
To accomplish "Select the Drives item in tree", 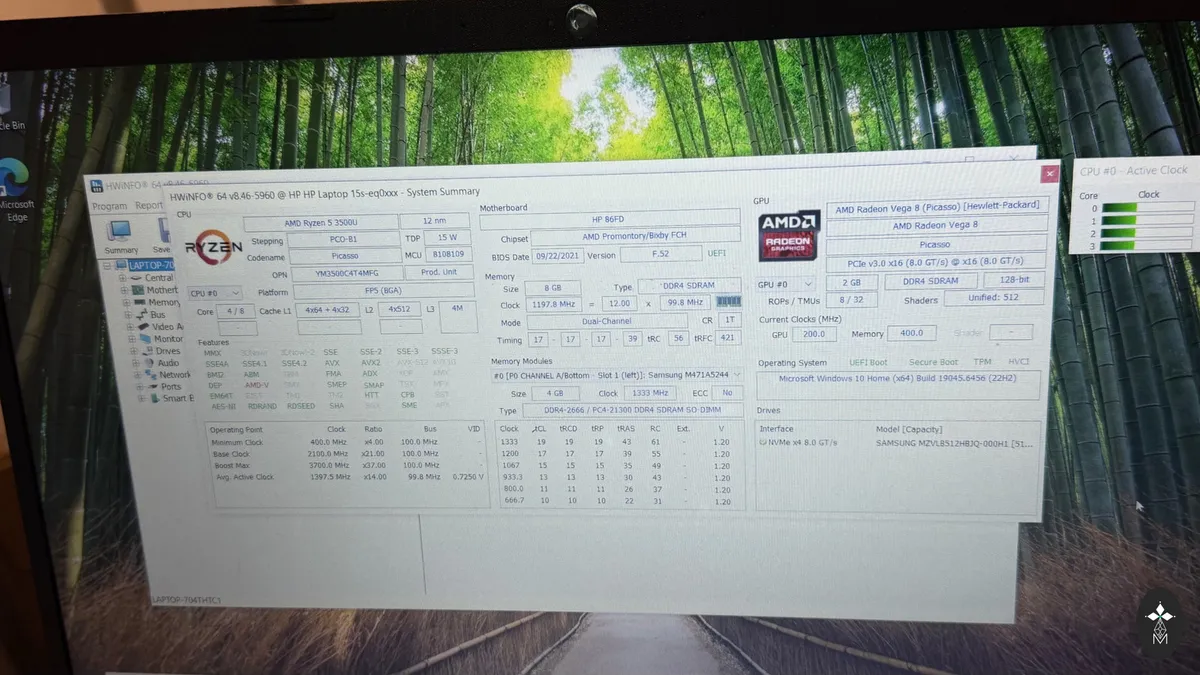I will tap(168, 351).
